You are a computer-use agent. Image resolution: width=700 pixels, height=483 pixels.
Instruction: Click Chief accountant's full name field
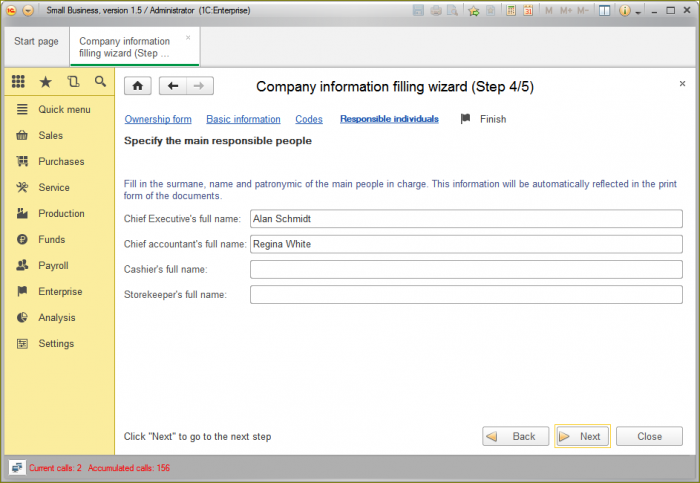(x=466, y=244)
